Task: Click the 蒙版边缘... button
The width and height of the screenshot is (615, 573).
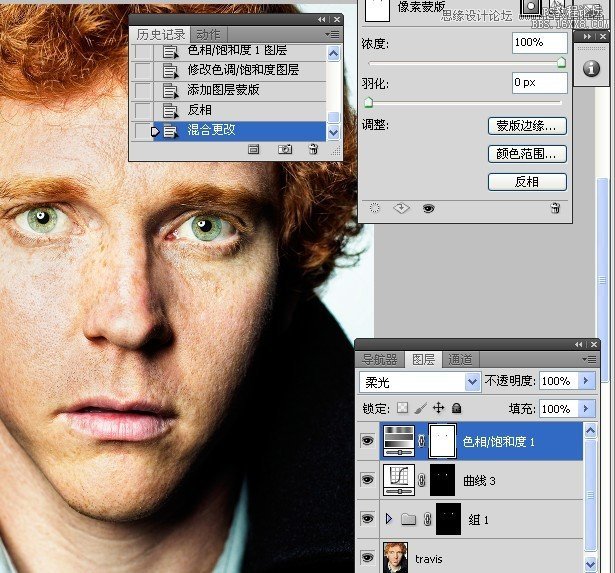Action: coord(527,126)
